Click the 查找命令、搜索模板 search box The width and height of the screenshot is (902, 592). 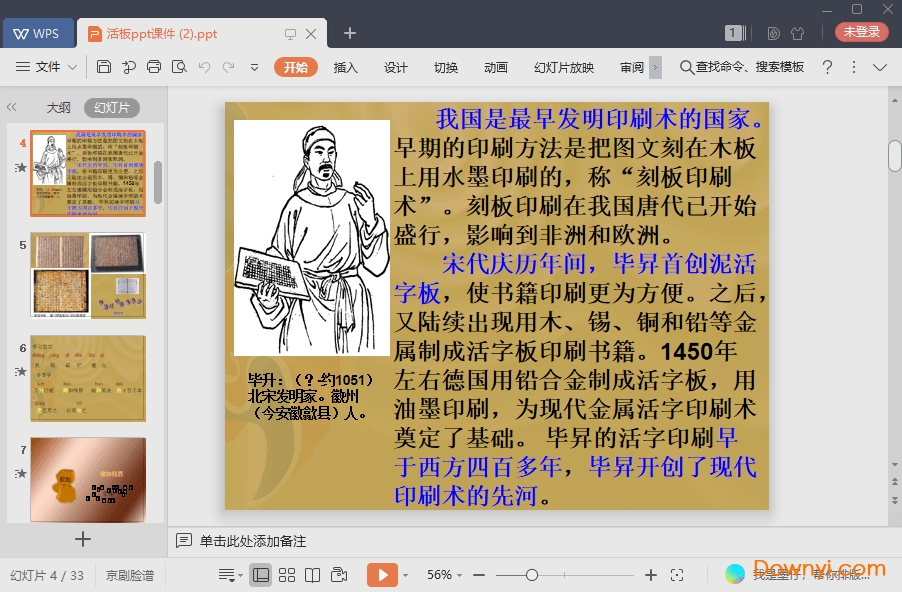click(742, 67)
